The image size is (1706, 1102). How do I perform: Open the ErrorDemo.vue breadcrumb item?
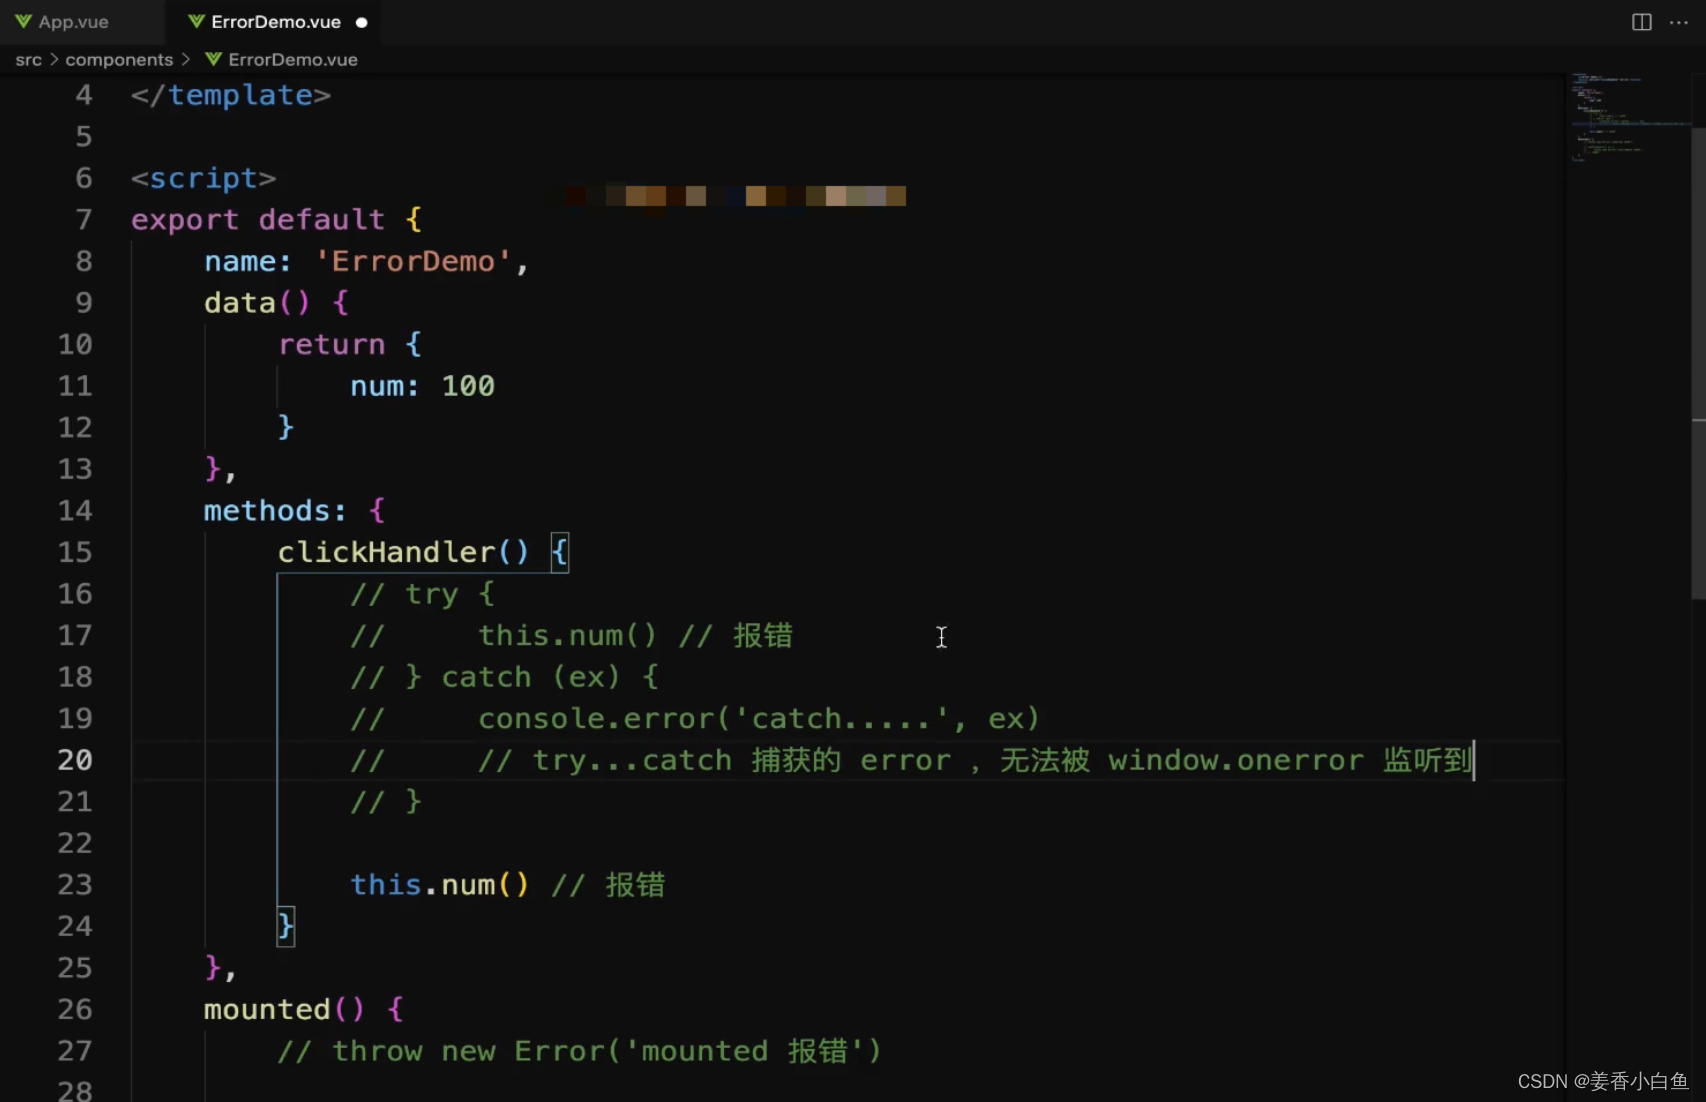pos(293,60)
